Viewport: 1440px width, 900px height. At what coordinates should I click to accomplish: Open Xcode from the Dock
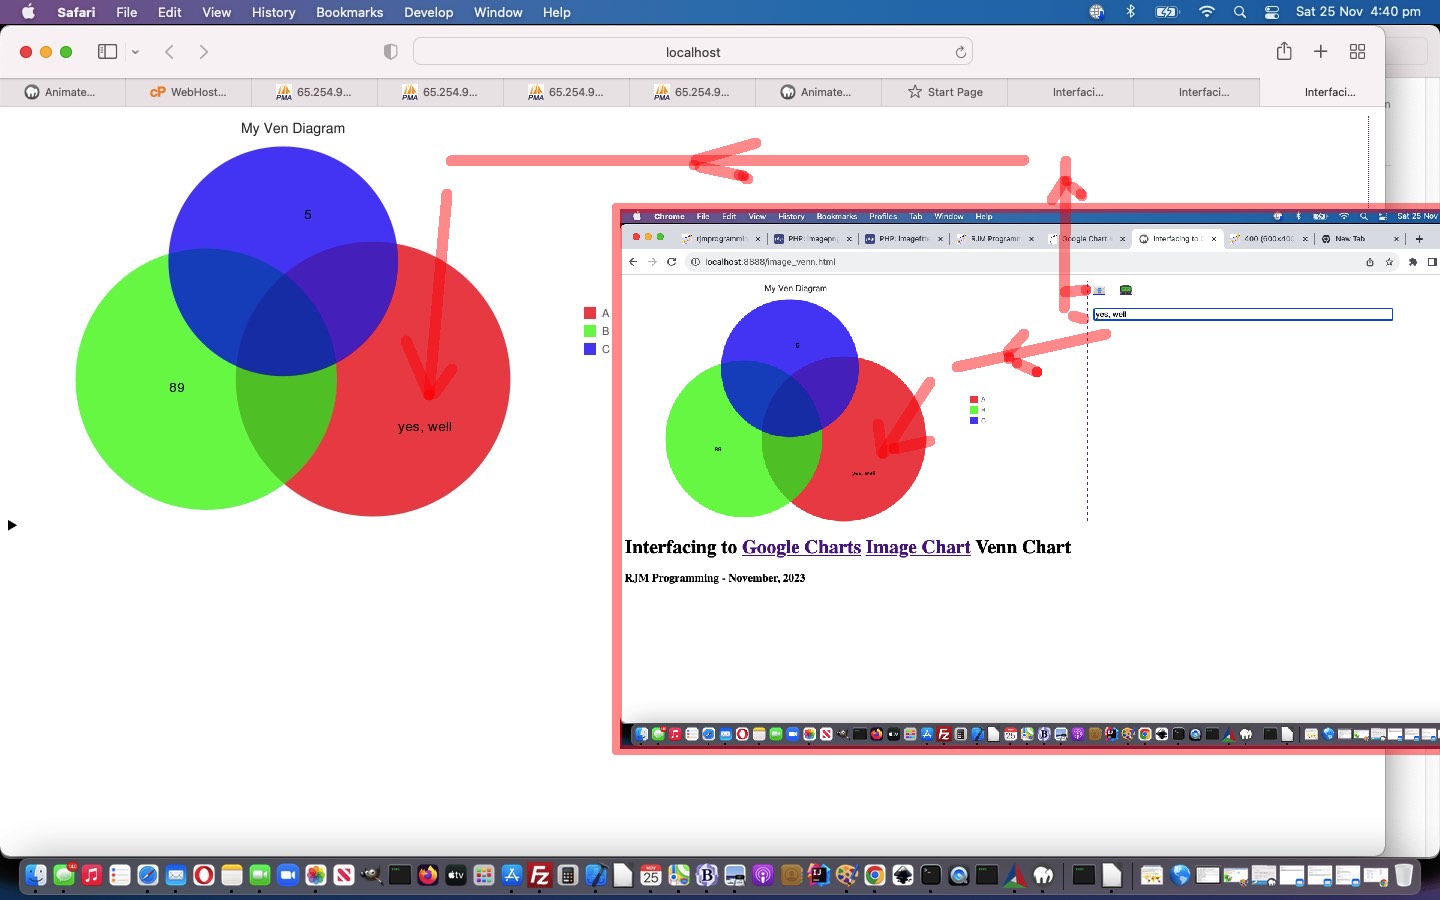pos(596,876)
